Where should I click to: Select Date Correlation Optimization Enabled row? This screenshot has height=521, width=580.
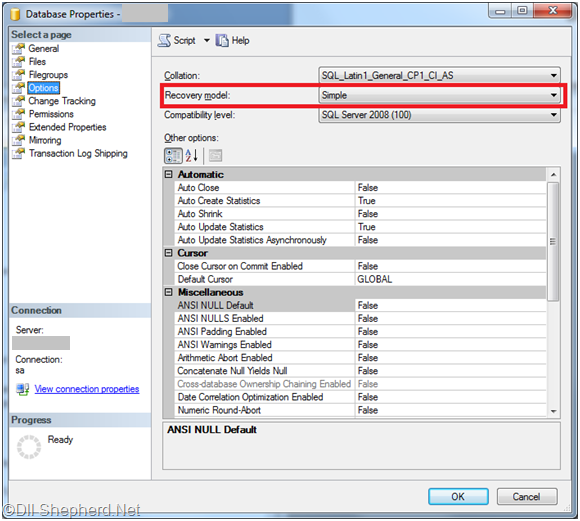point(361,397)
